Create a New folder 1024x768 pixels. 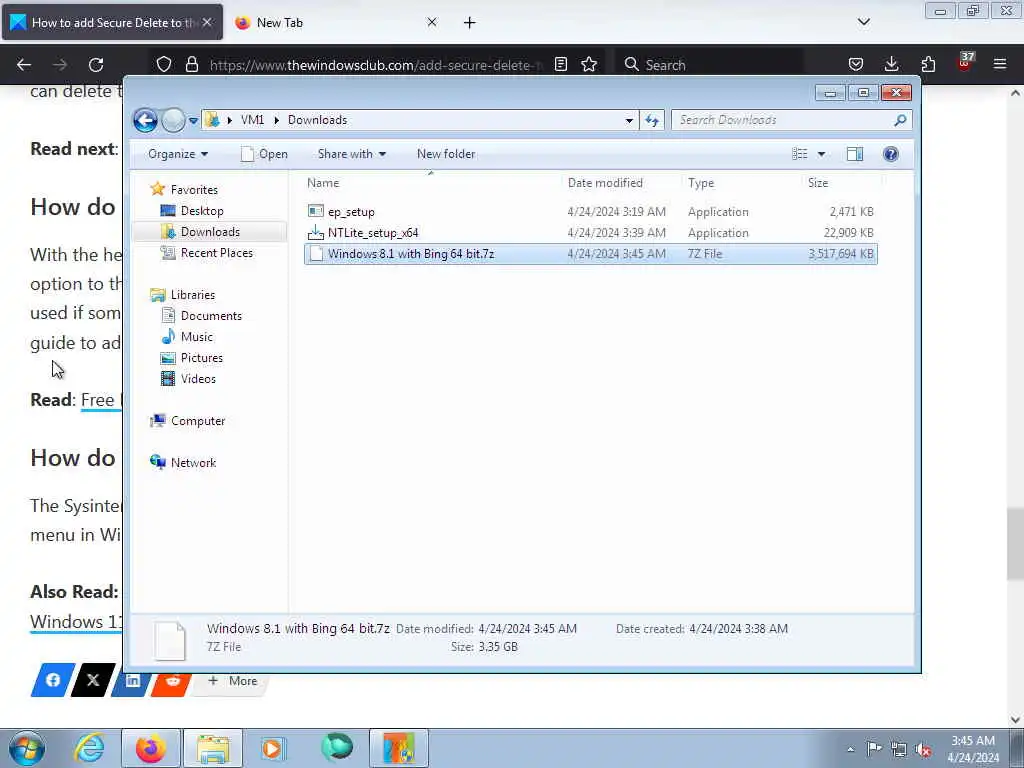(446, 154)
